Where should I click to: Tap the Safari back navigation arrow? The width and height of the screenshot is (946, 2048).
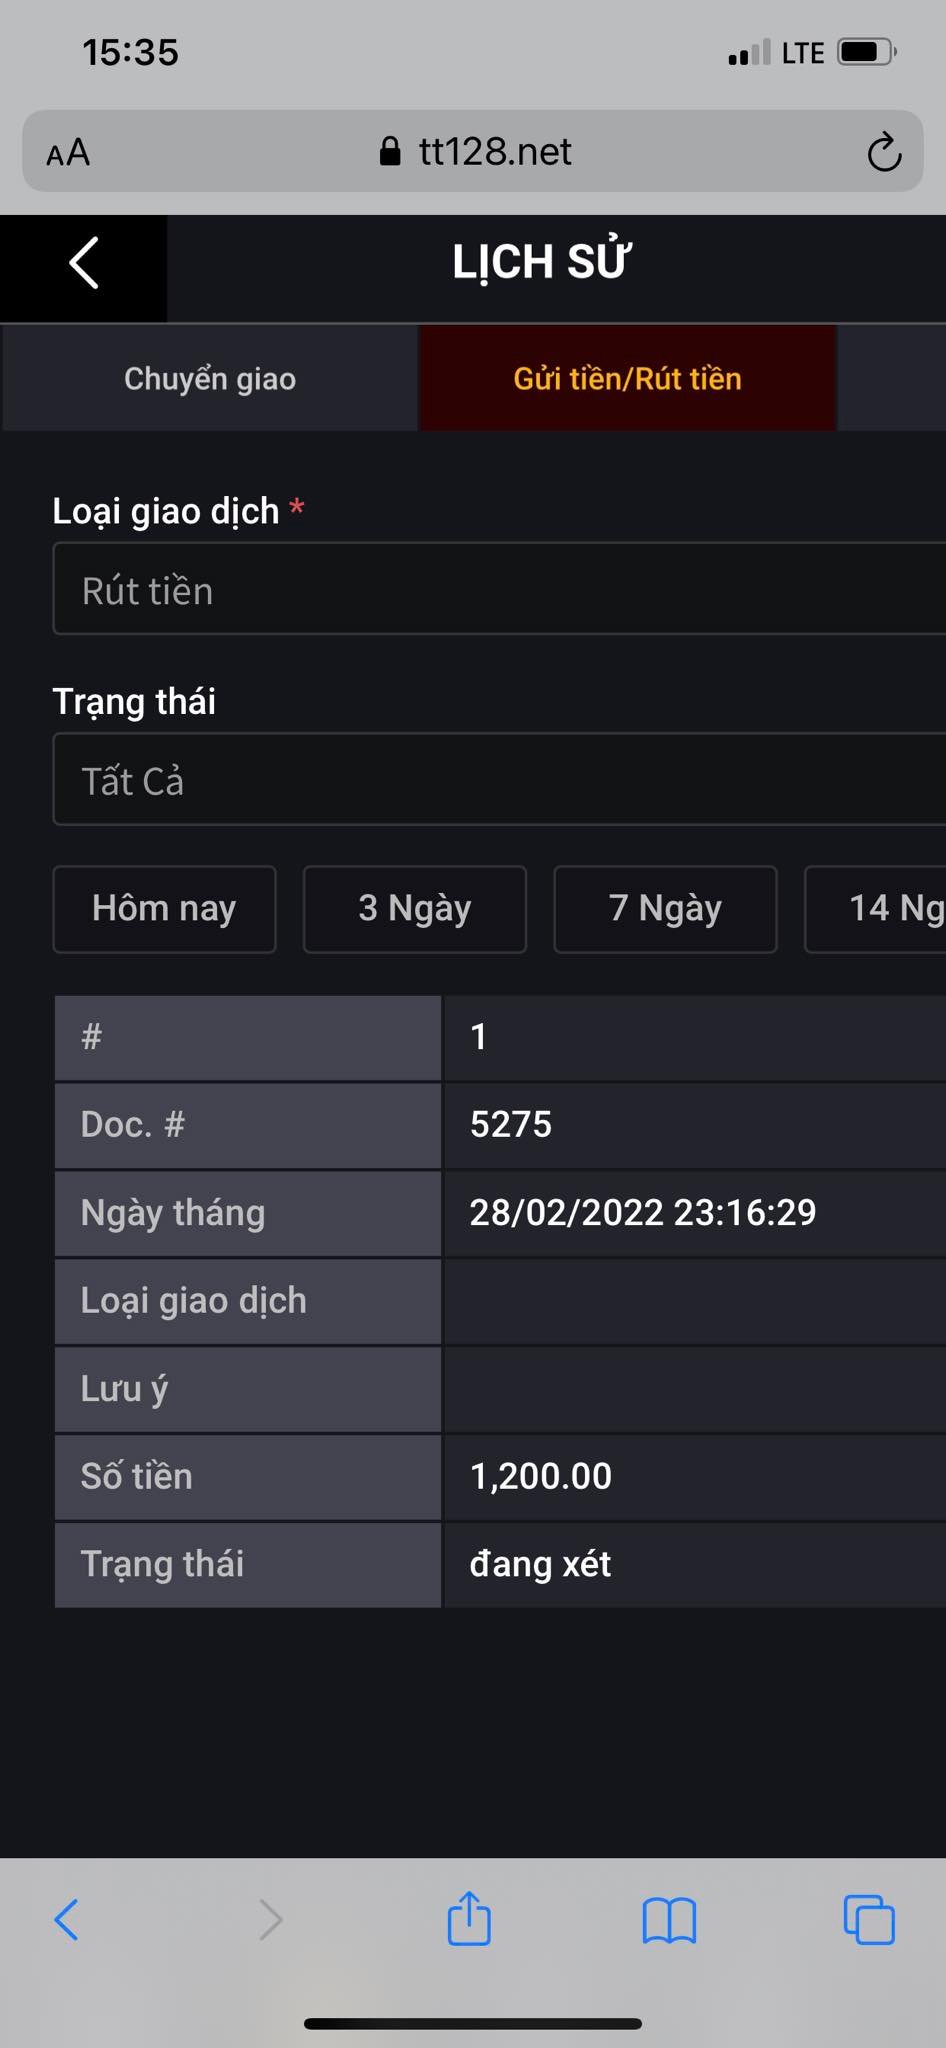pos(66,1920)
